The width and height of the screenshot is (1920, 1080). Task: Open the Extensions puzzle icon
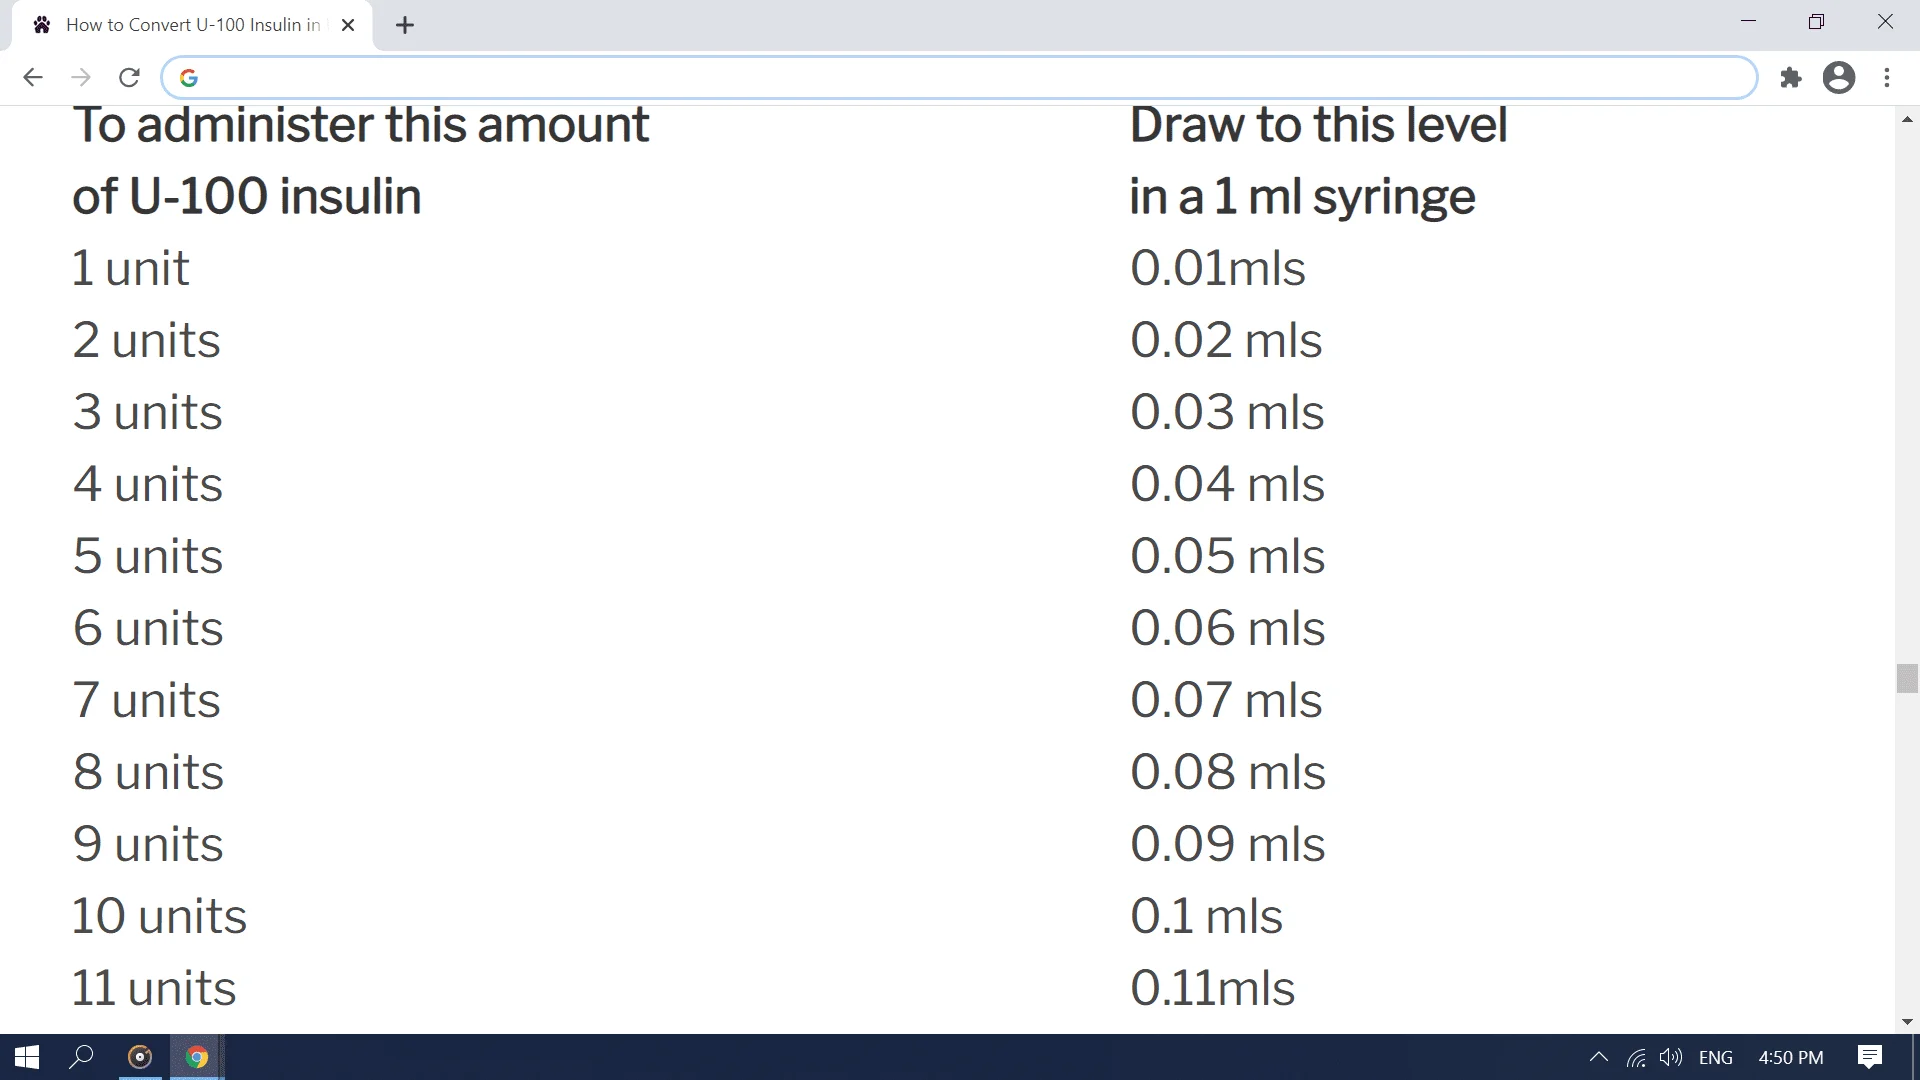[1791, 78]
